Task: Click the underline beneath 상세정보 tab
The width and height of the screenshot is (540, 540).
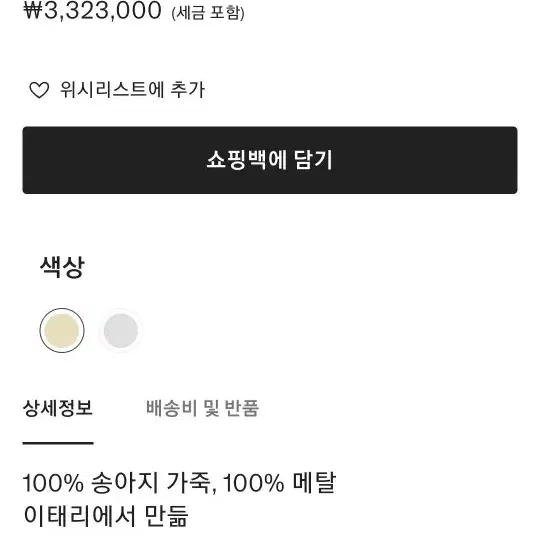Action: point(58,443)
